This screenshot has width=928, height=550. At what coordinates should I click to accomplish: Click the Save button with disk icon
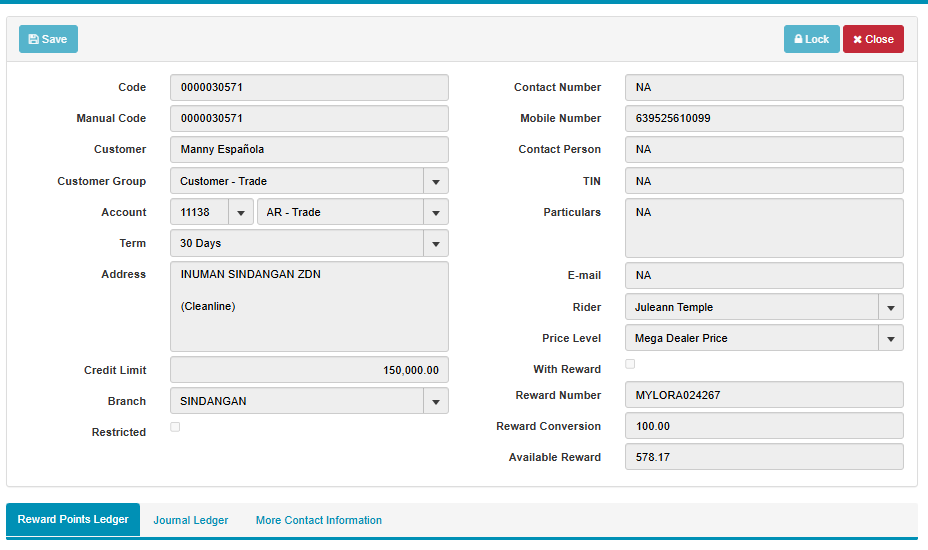point(48,39)
